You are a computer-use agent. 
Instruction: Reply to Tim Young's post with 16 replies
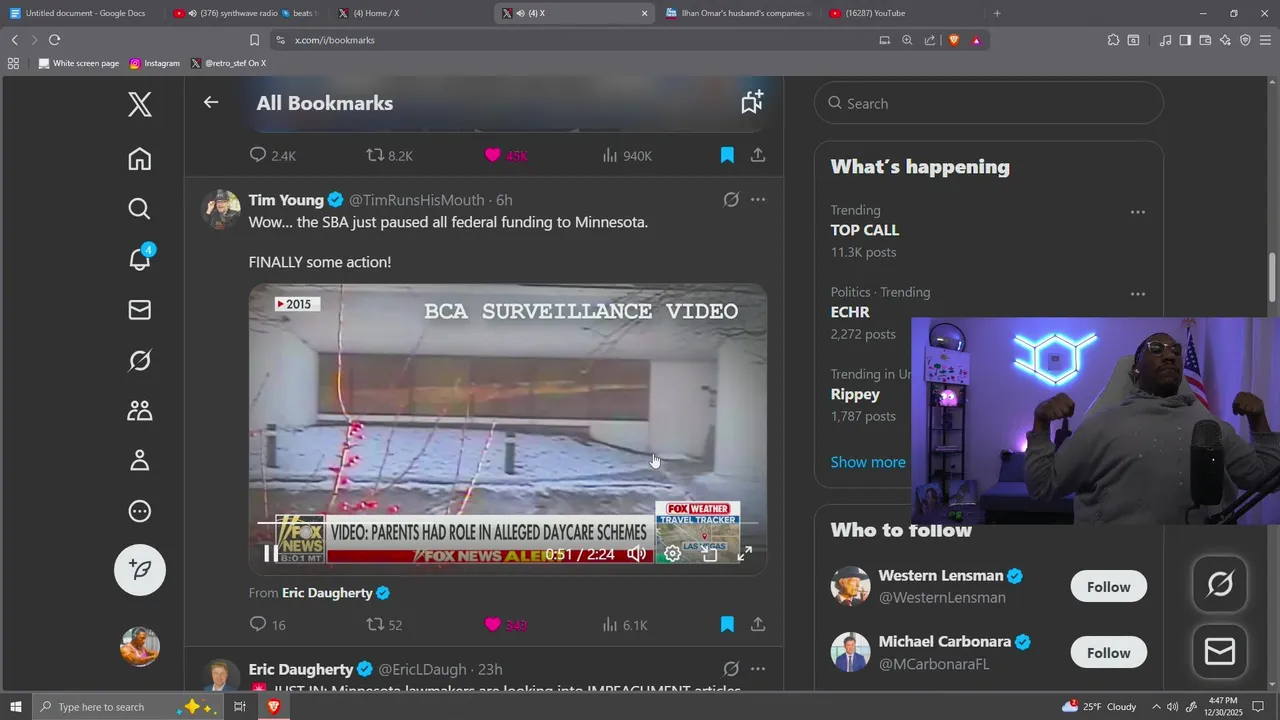click(x=267, y=624)
